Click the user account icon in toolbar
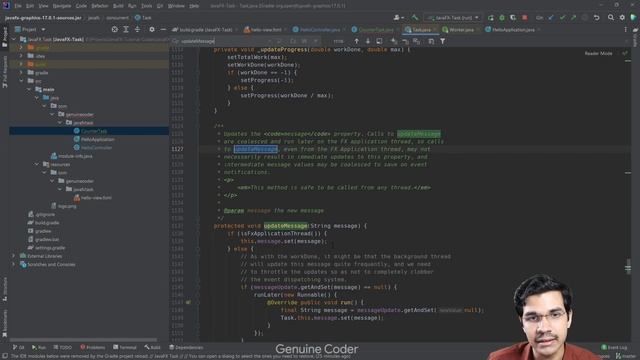Viewport: 640px width, 360px height. pyautogui.click(x=398, y=18)
